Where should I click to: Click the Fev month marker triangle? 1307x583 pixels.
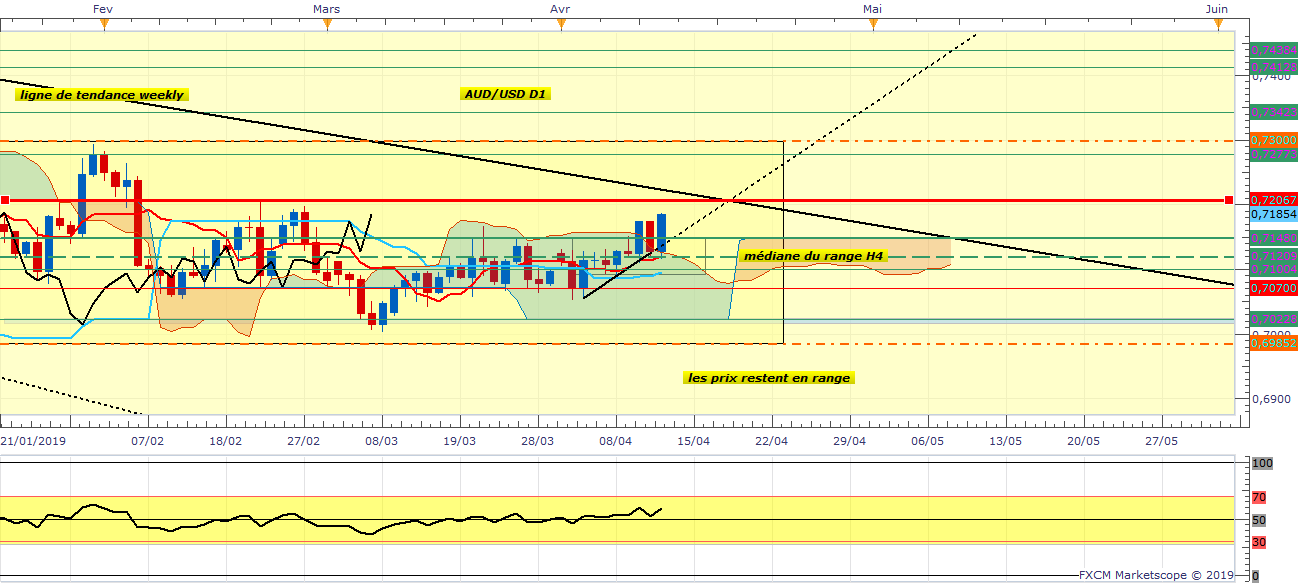tap(103, 25)
